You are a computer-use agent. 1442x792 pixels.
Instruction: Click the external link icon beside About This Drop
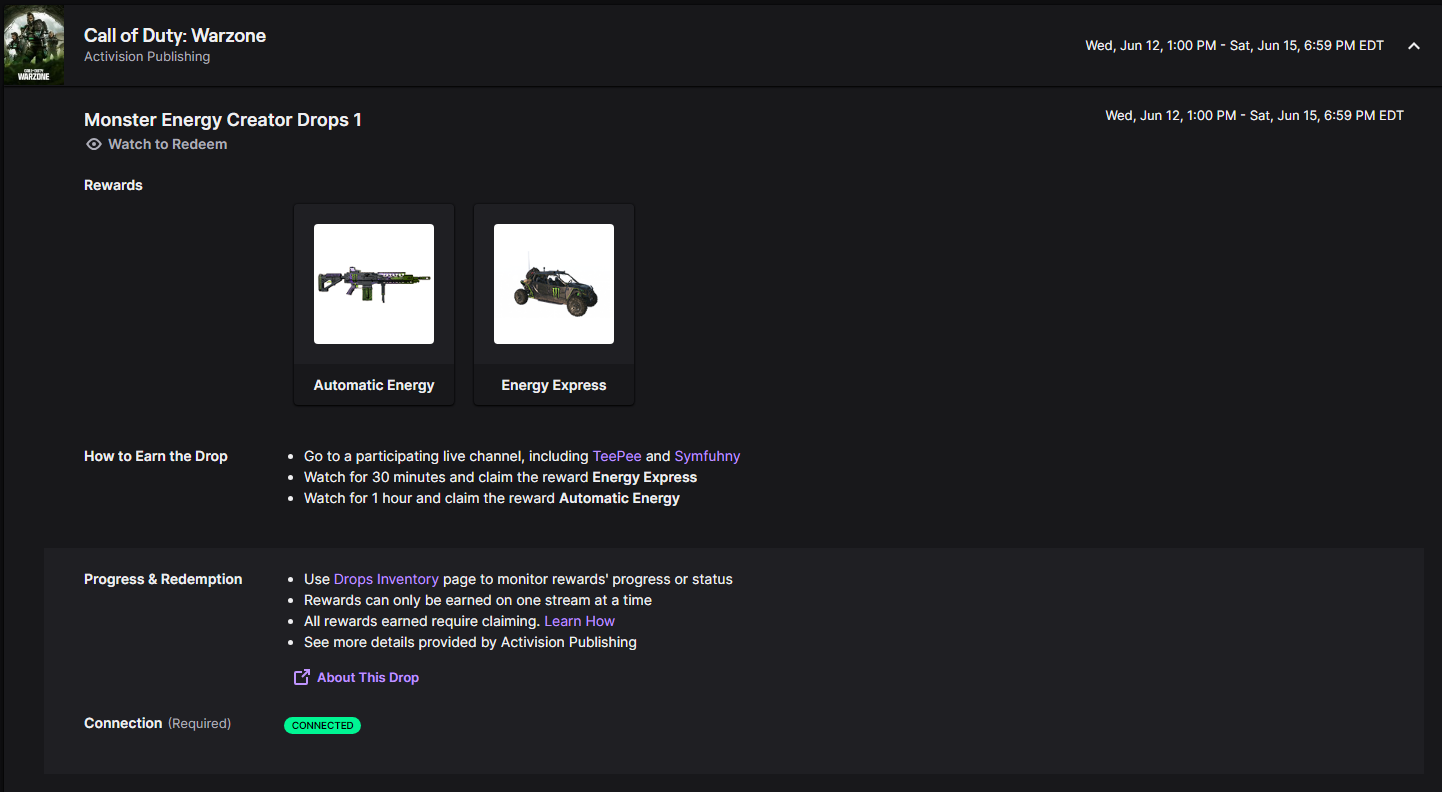pyautogui.click(x=300, y=677)
